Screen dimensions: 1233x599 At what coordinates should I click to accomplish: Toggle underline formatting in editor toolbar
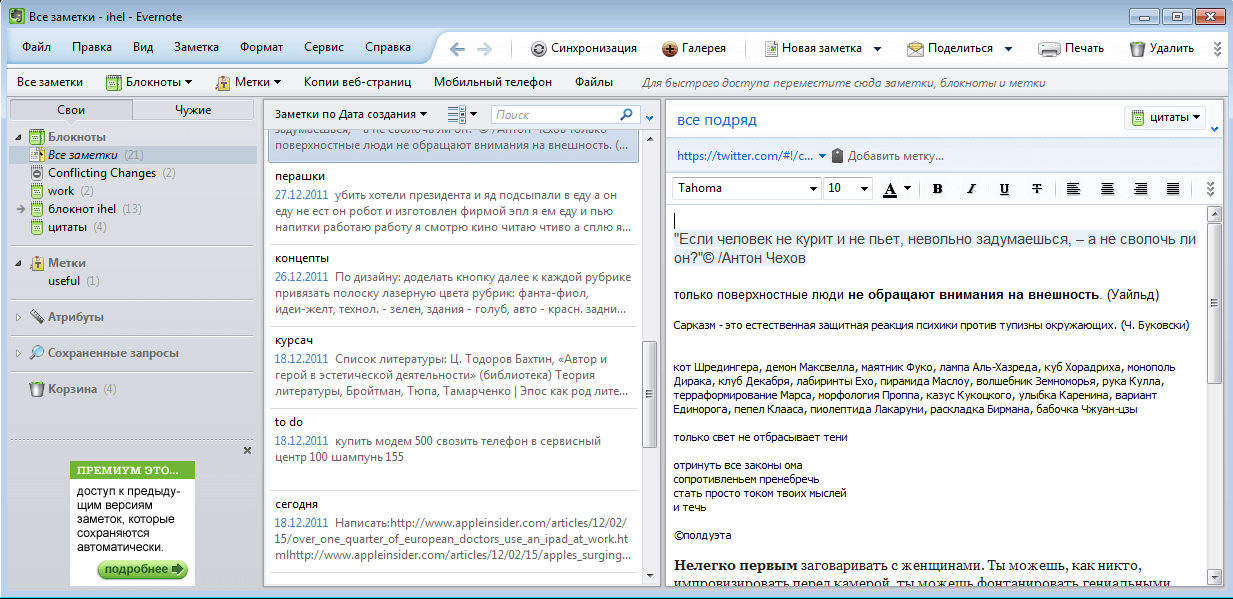point(1004,188)
